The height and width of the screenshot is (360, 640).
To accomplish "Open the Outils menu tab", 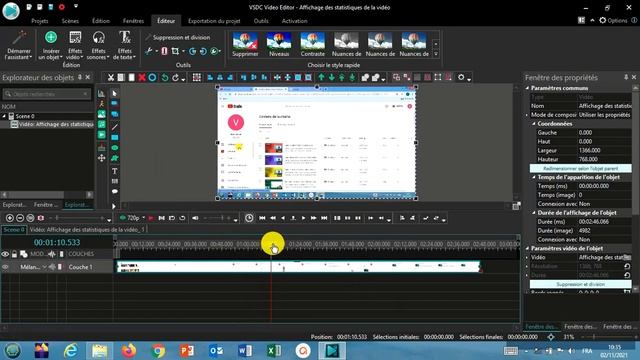I will [261, 21].
